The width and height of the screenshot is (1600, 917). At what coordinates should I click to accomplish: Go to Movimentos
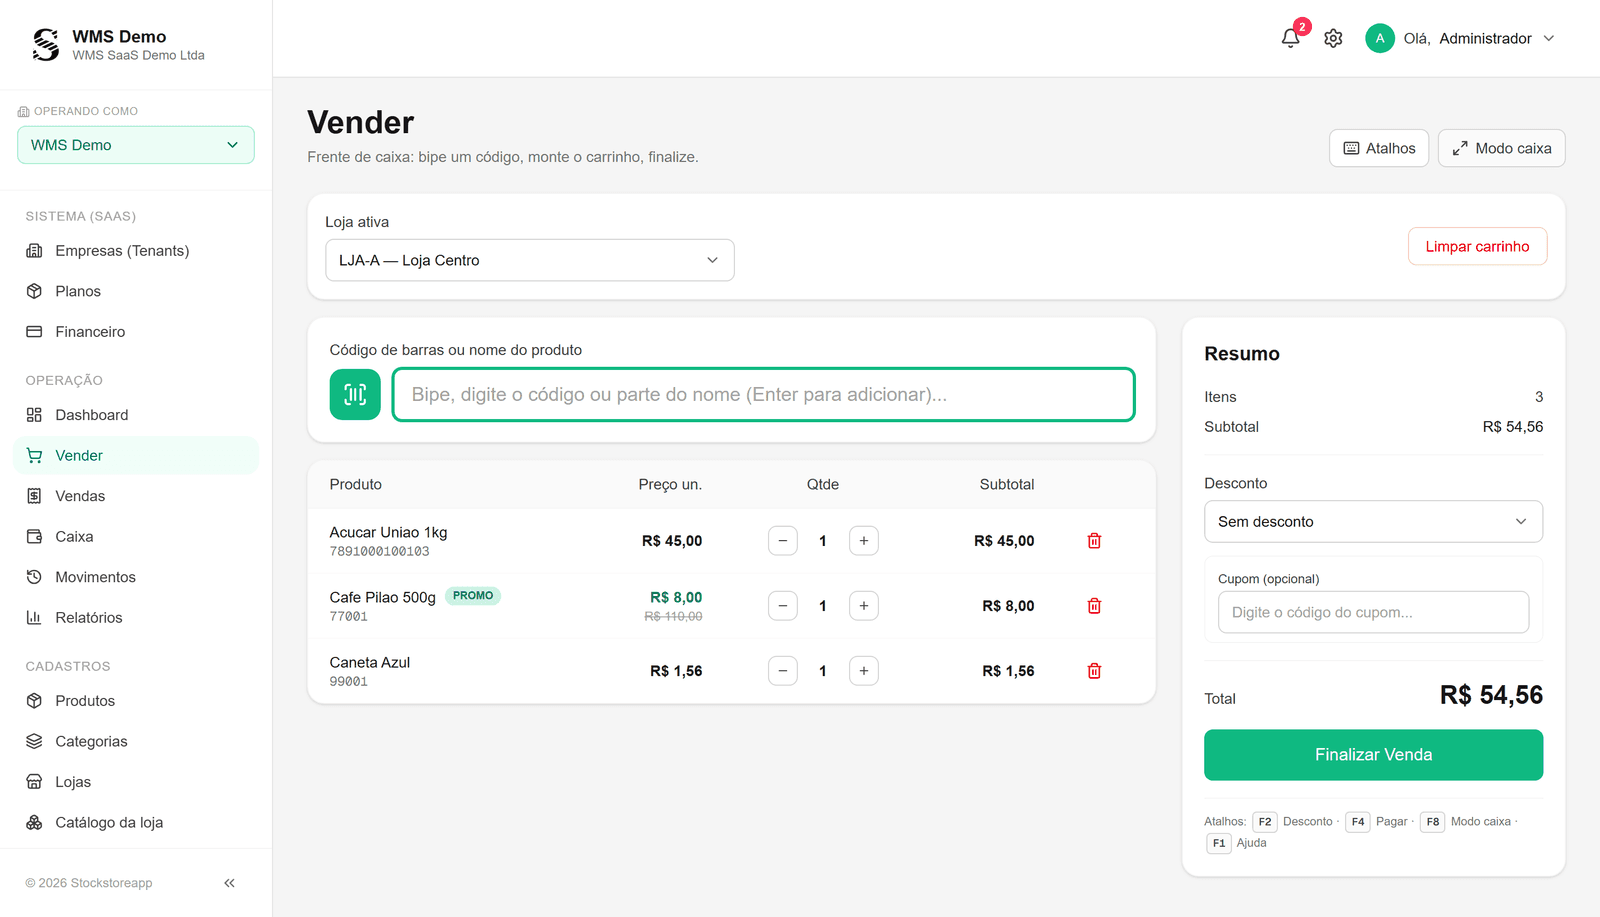click(x=136, y=577)
